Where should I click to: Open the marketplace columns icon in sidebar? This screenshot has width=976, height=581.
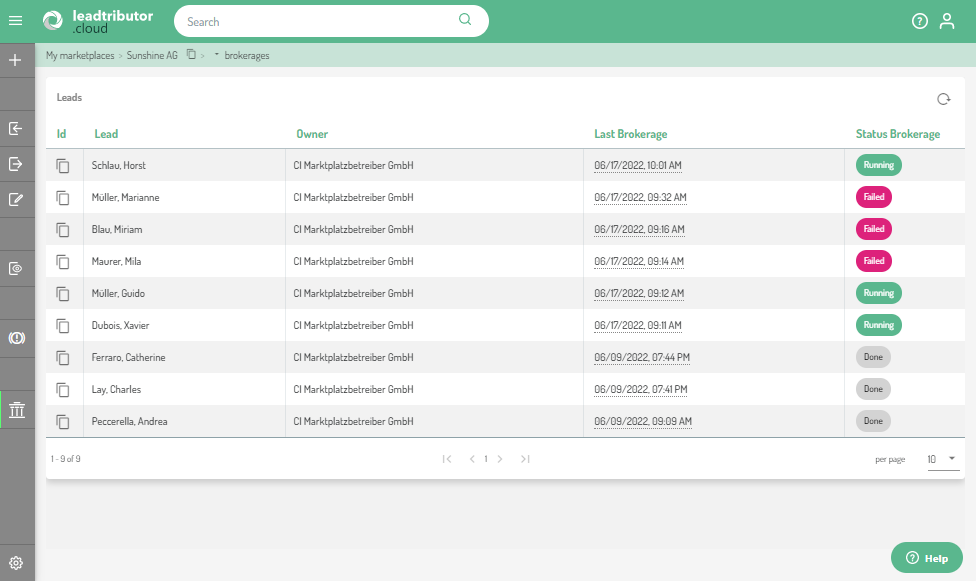[16, 410]
